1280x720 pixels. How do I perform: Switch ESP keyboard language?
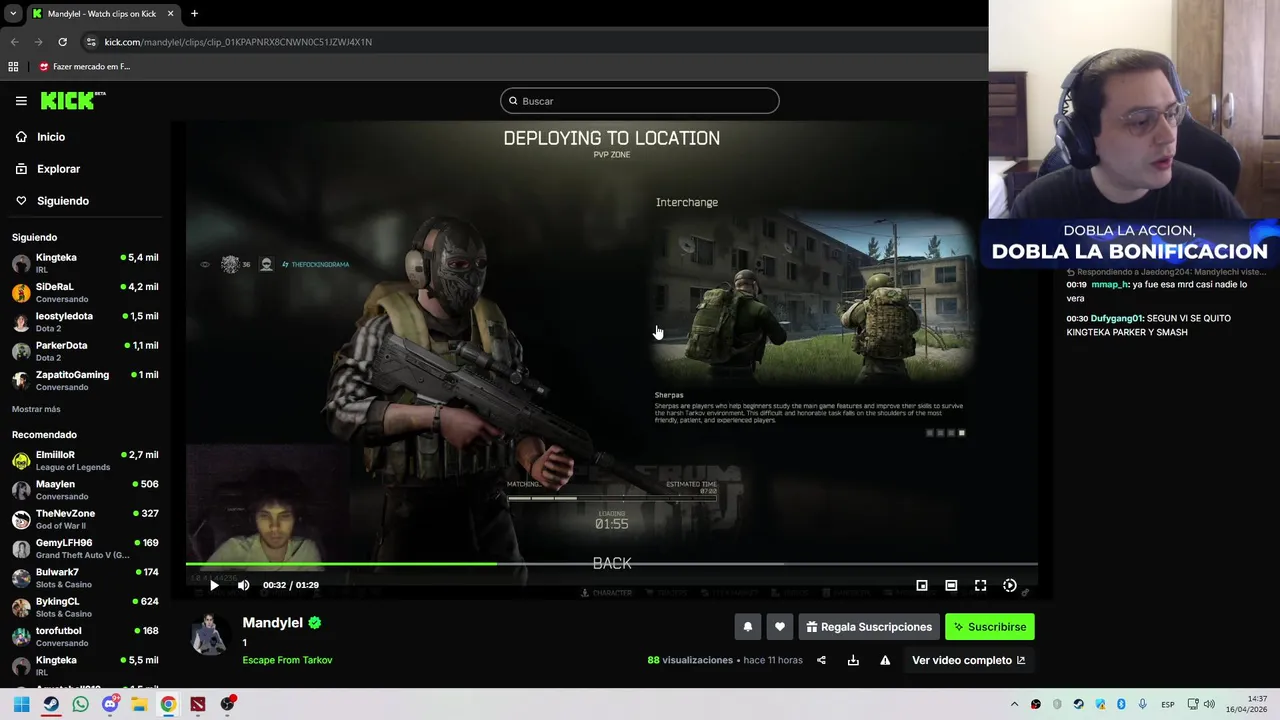[1167, 705]
